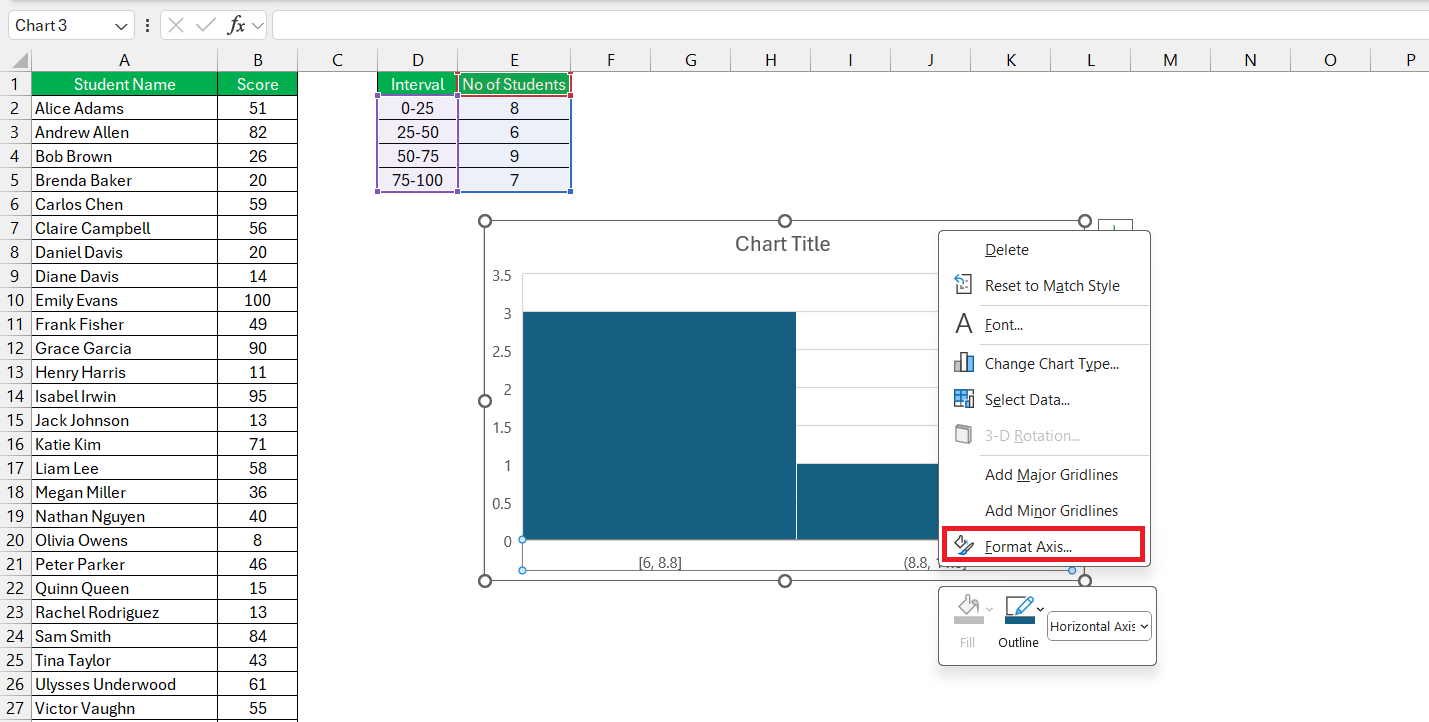This screenshot has width=1429, height=722.
Task: Select the Andrew Allen cell
Action: coord(124,132)
